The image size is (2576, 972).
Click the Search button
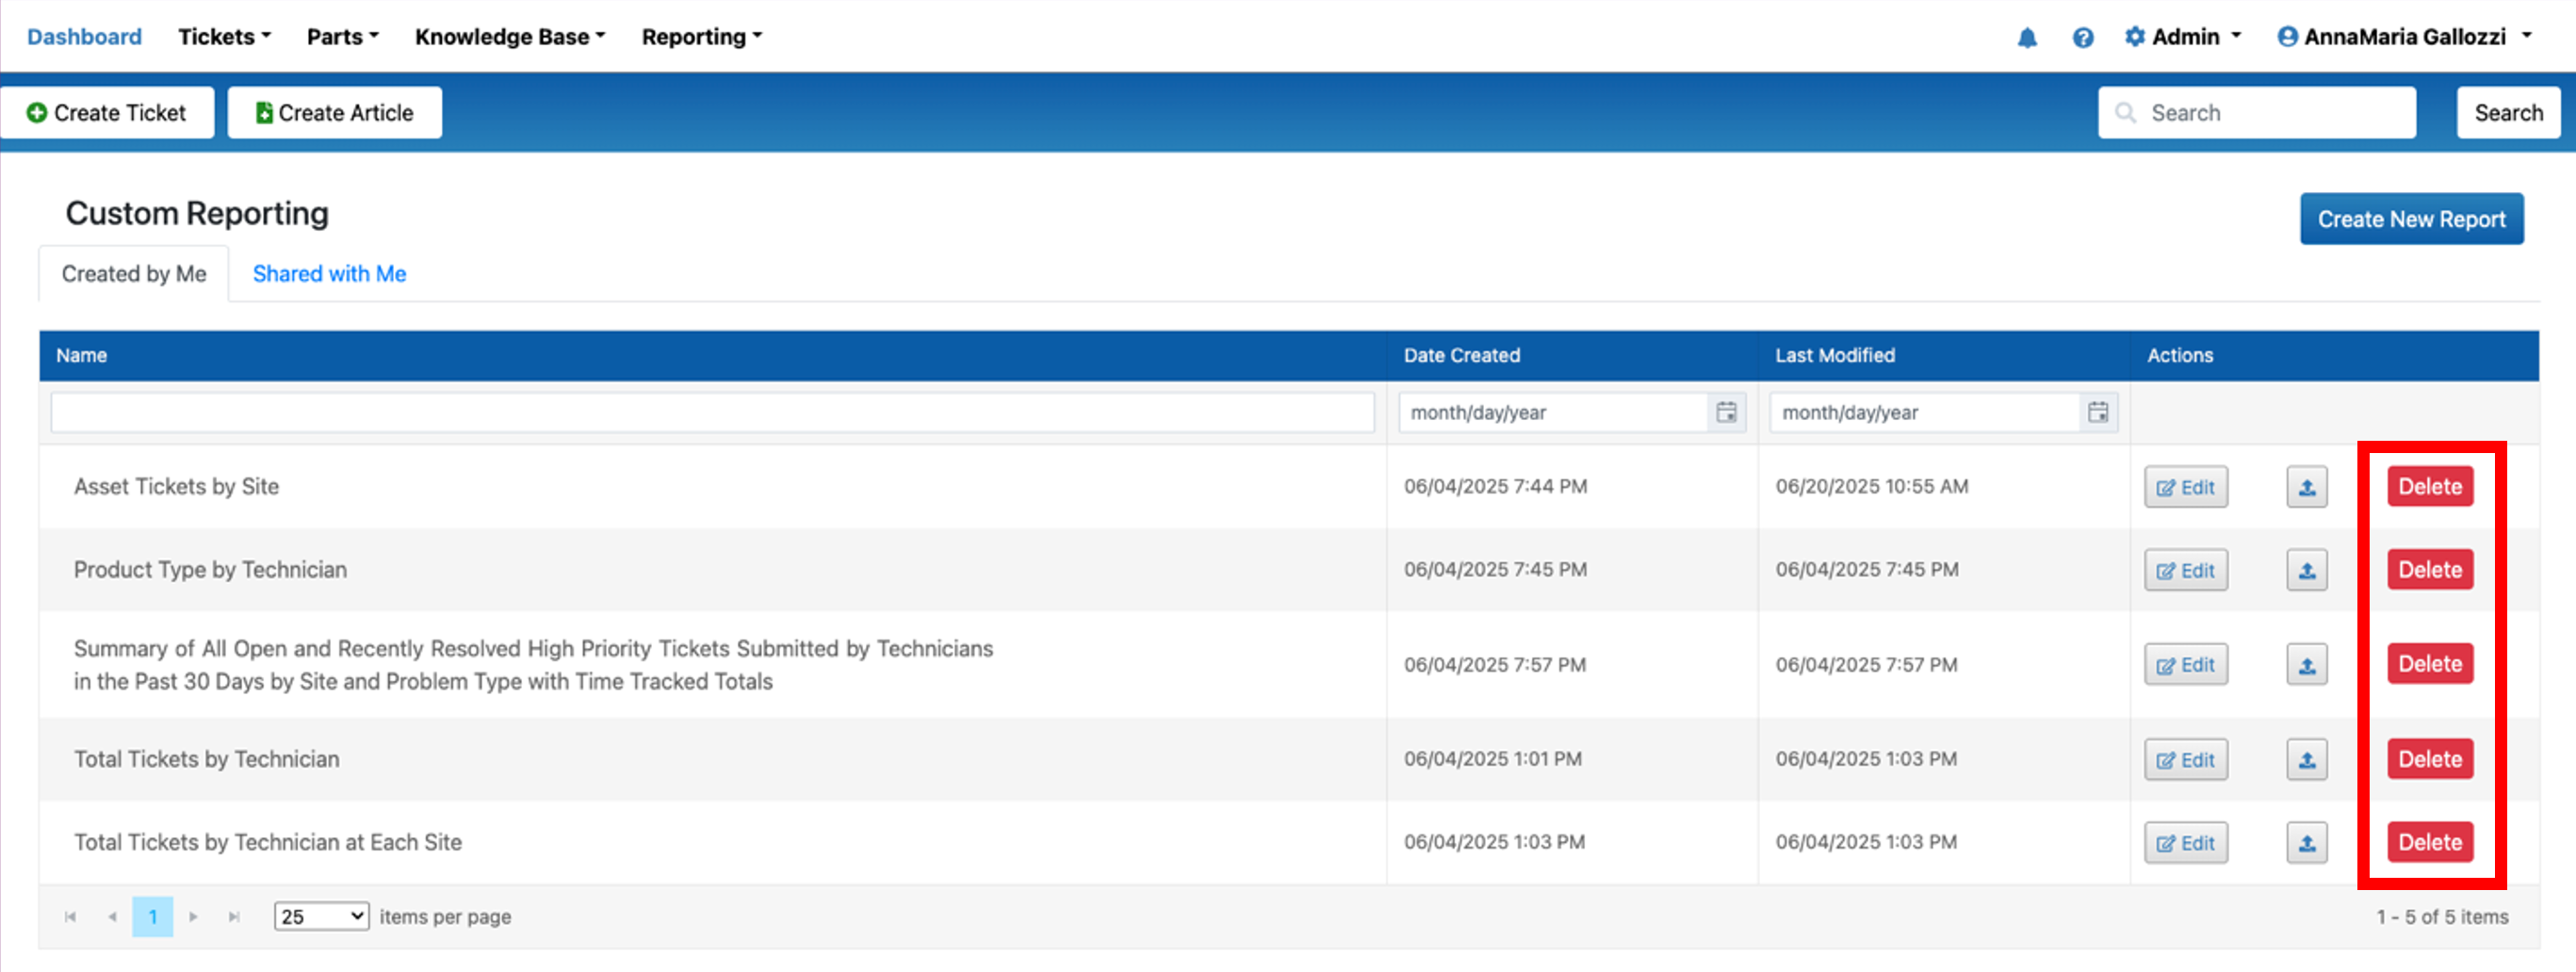2508,113
